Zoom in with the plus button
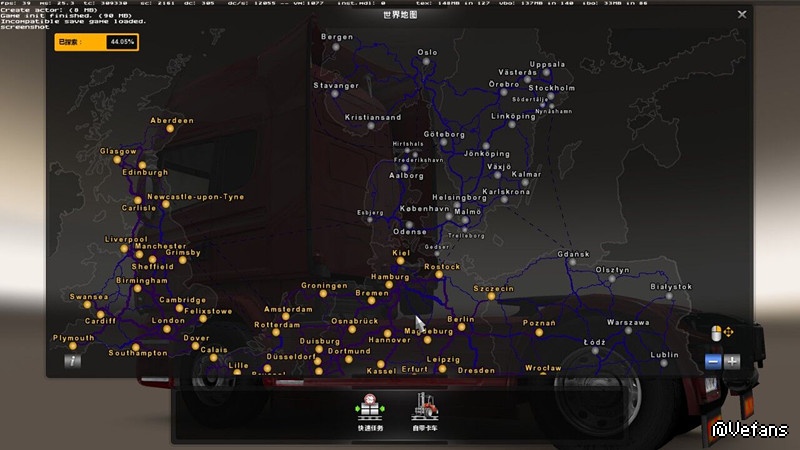The image size is (800, 450). (732, 362)
